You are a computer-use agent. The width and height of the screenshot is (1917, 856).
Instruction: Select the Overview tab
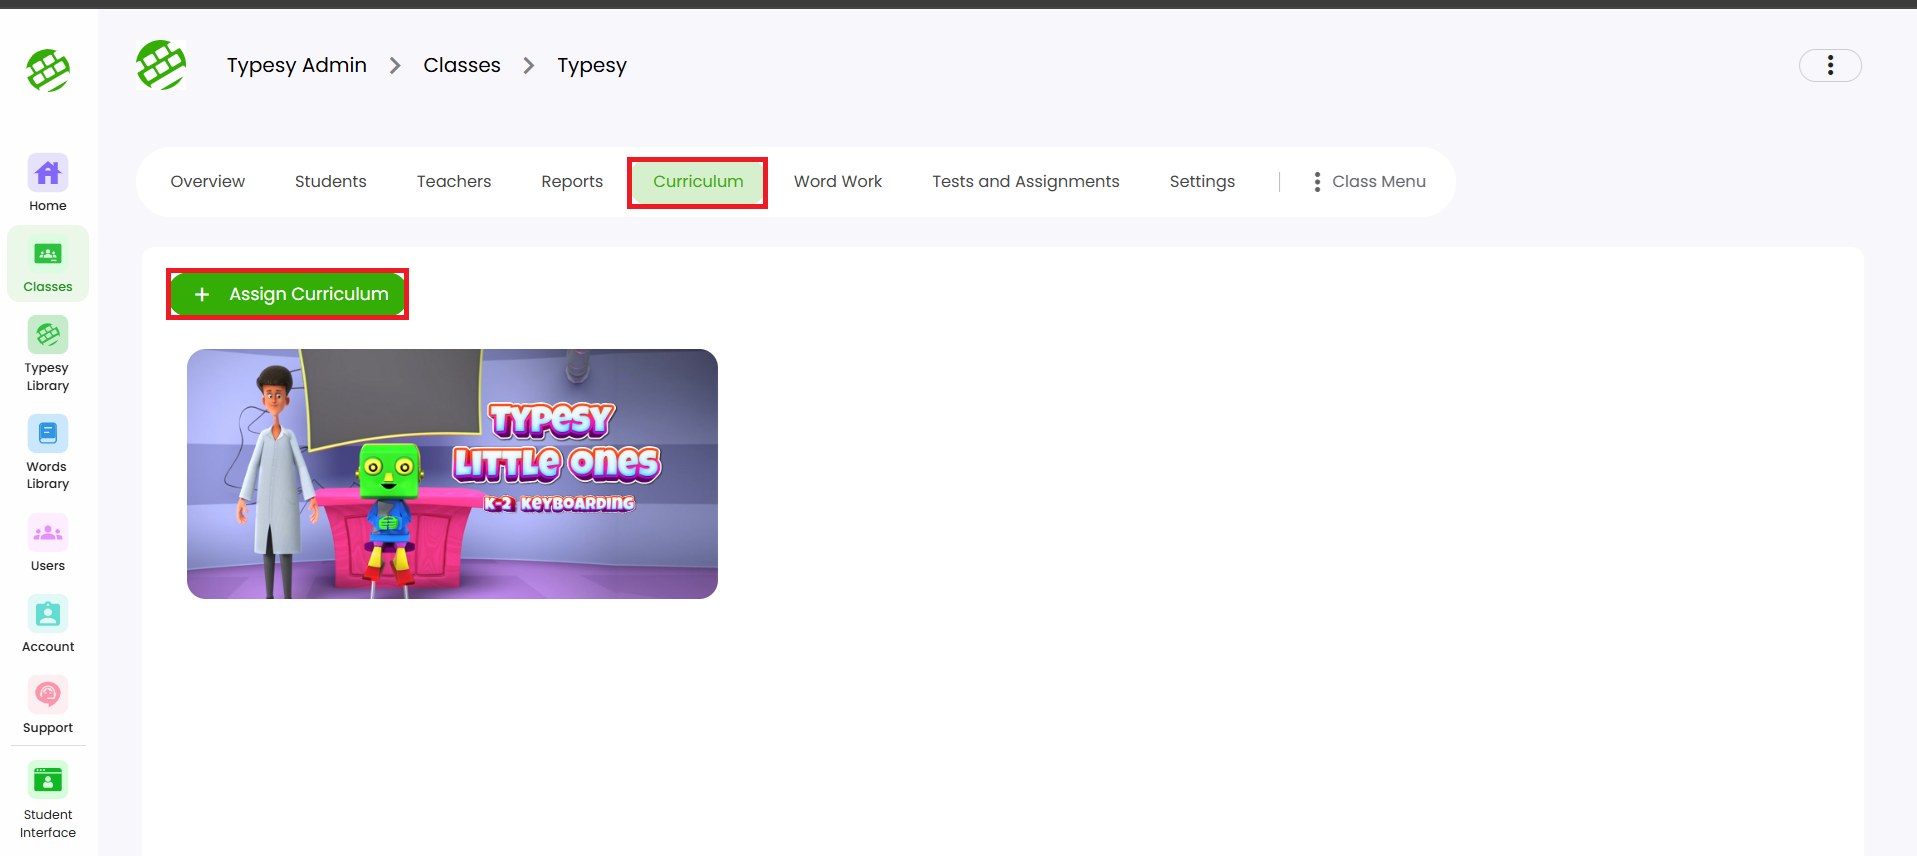point(207,182)
